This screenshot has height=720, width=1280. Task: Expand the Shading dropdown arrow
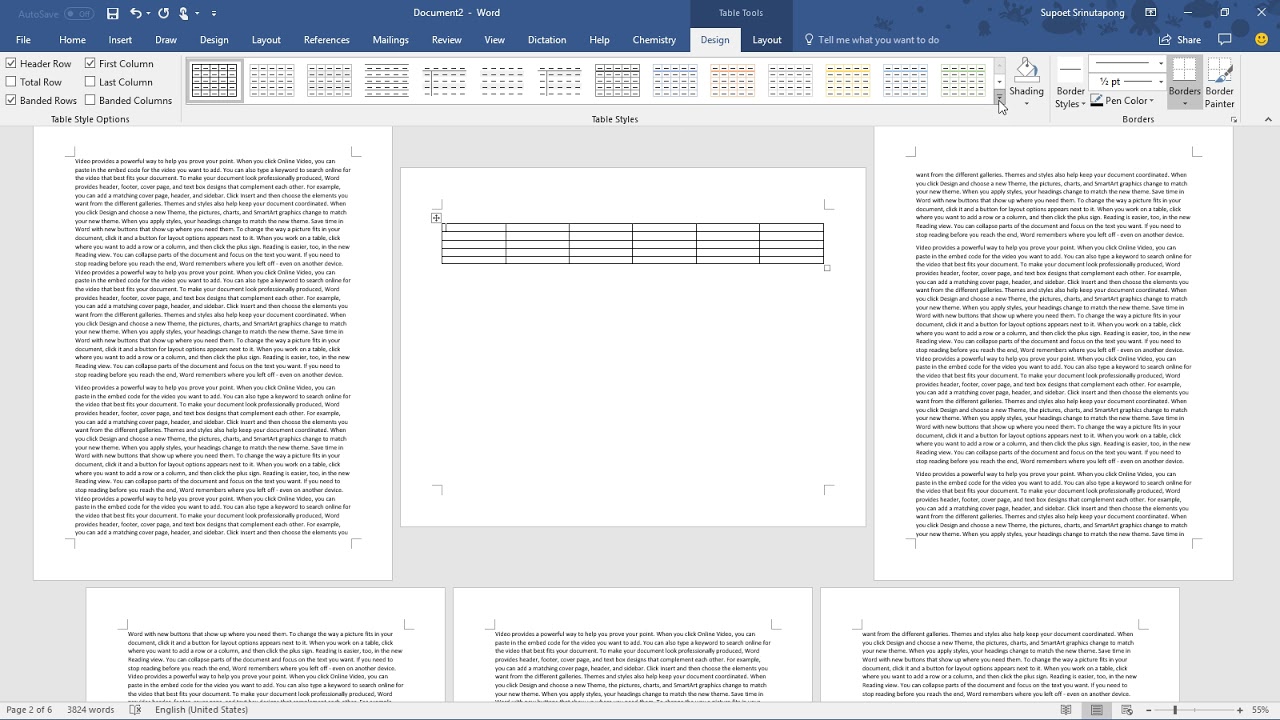[x=1026, y=103]
